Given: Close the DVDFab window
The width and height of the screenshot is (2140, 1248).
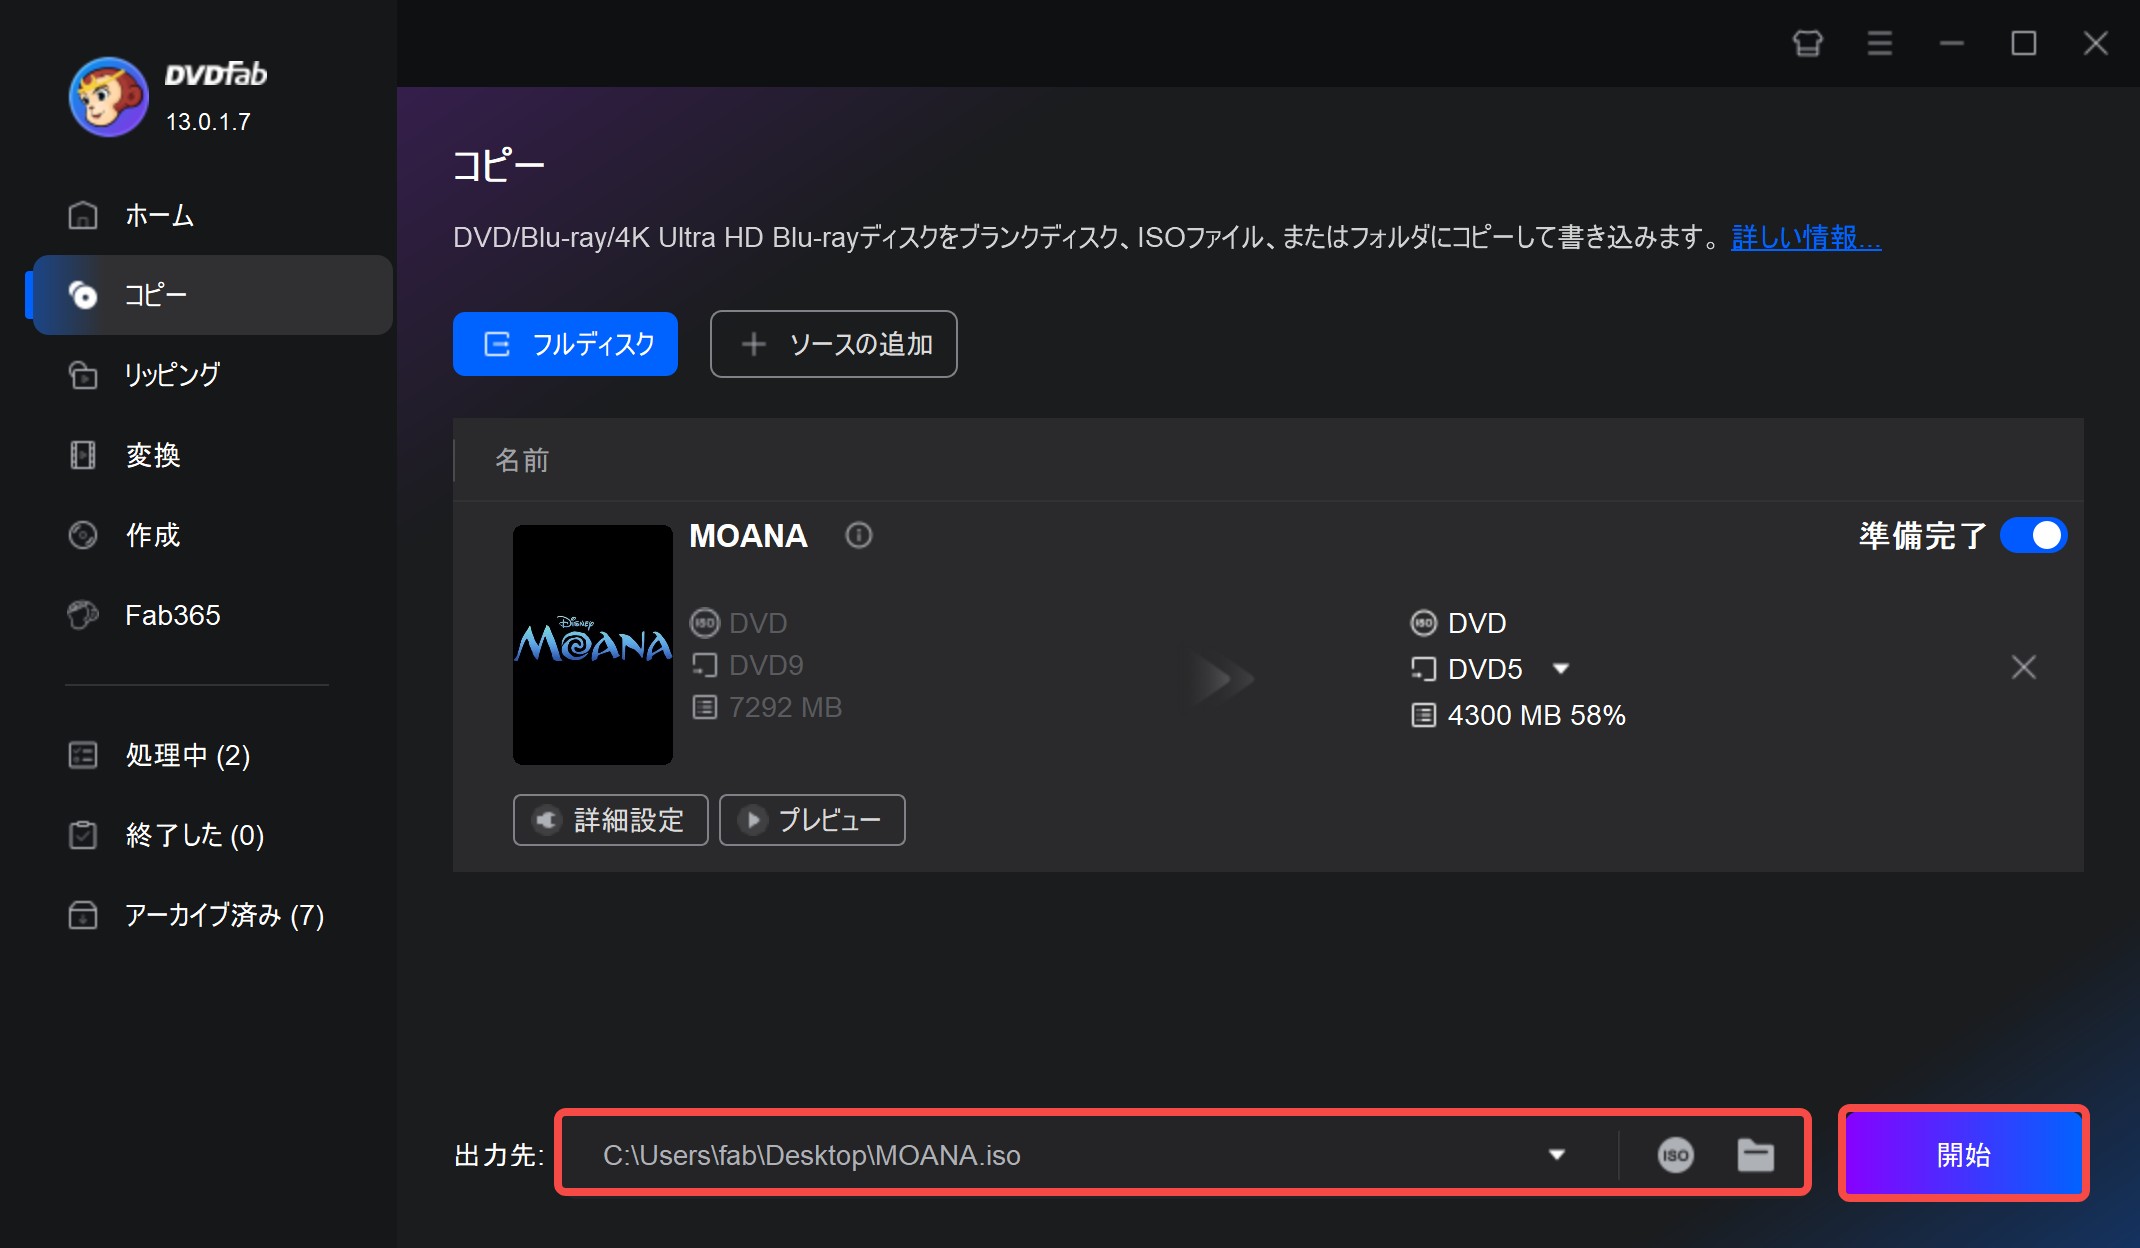Looking at the screenshot, I should coord(2095,43).
